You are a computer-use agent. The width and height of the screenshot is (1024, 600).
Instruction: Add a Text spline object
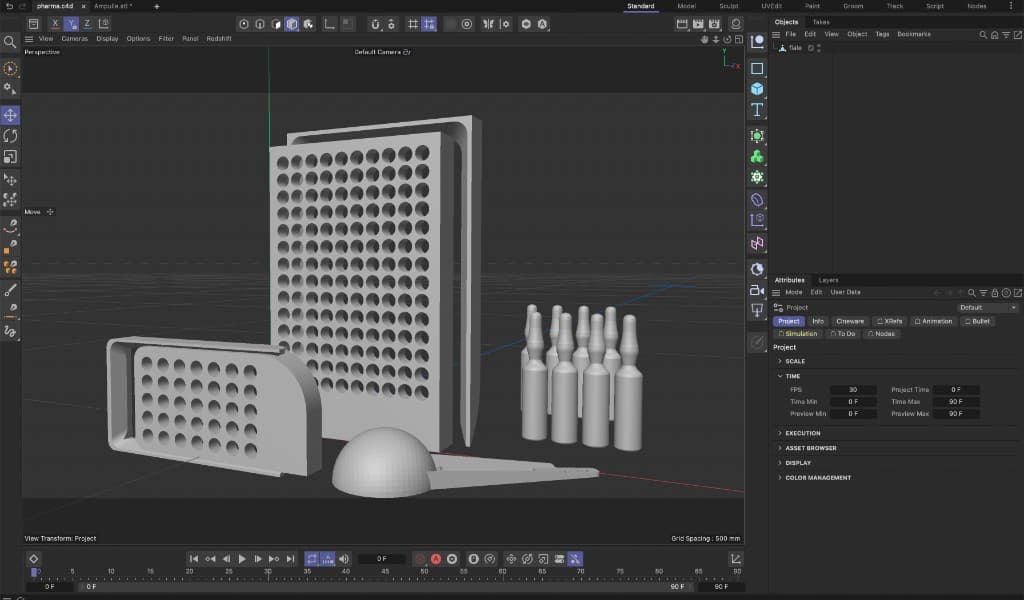coord(757,110)
